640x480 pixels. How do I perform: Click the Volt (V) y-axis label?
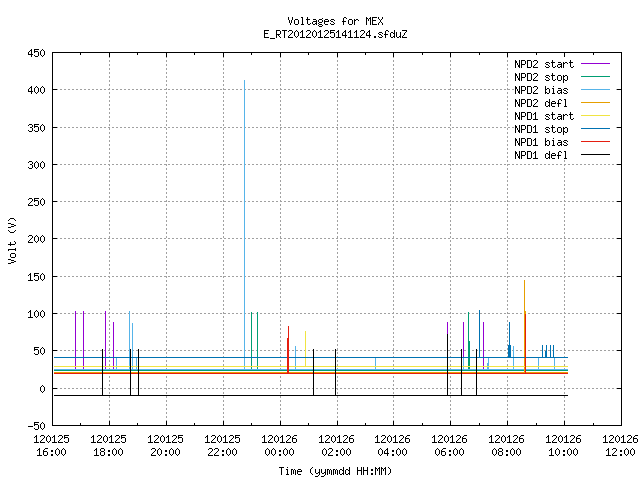point(13,240)
